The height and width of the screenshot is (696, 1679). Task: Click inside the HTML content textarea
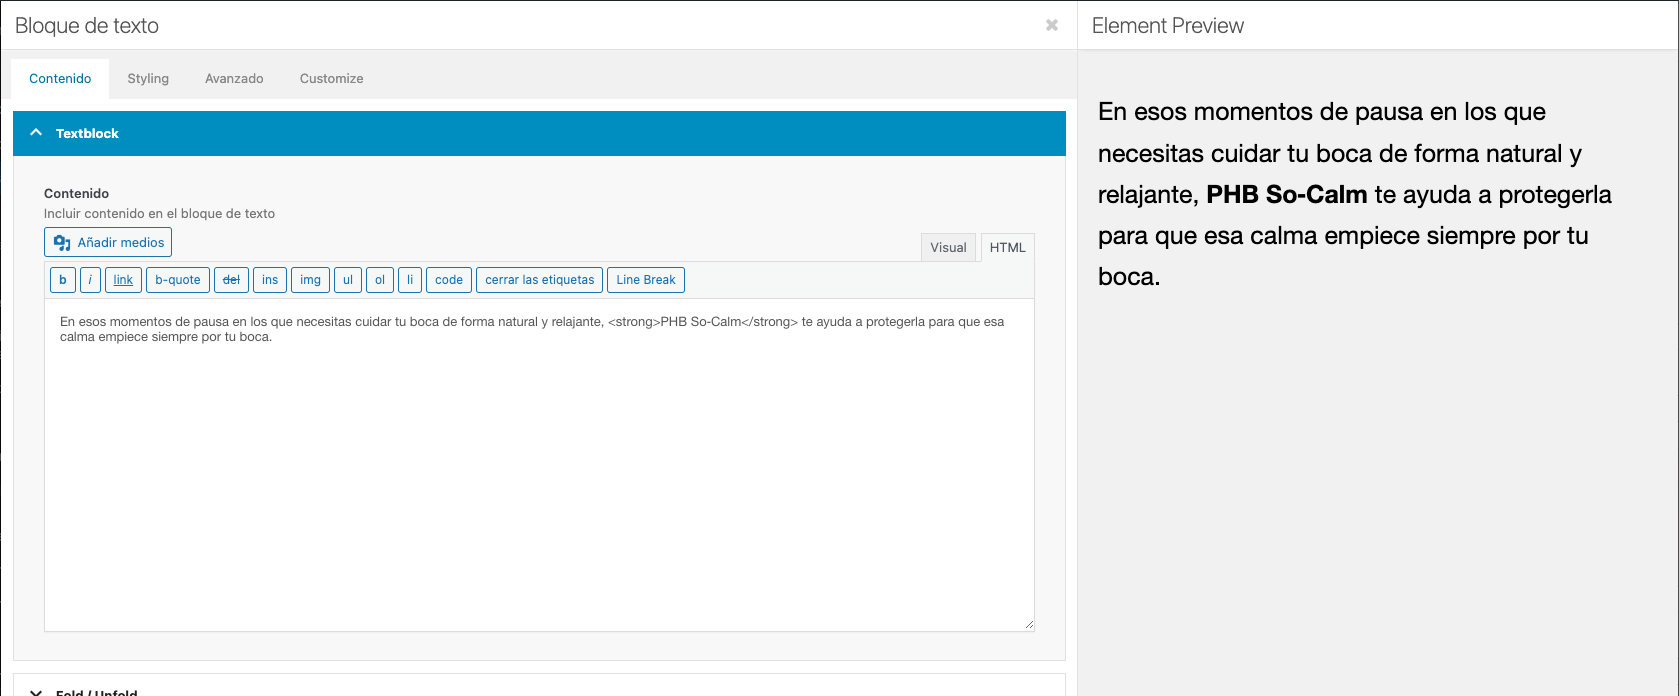tap(539, 465)
